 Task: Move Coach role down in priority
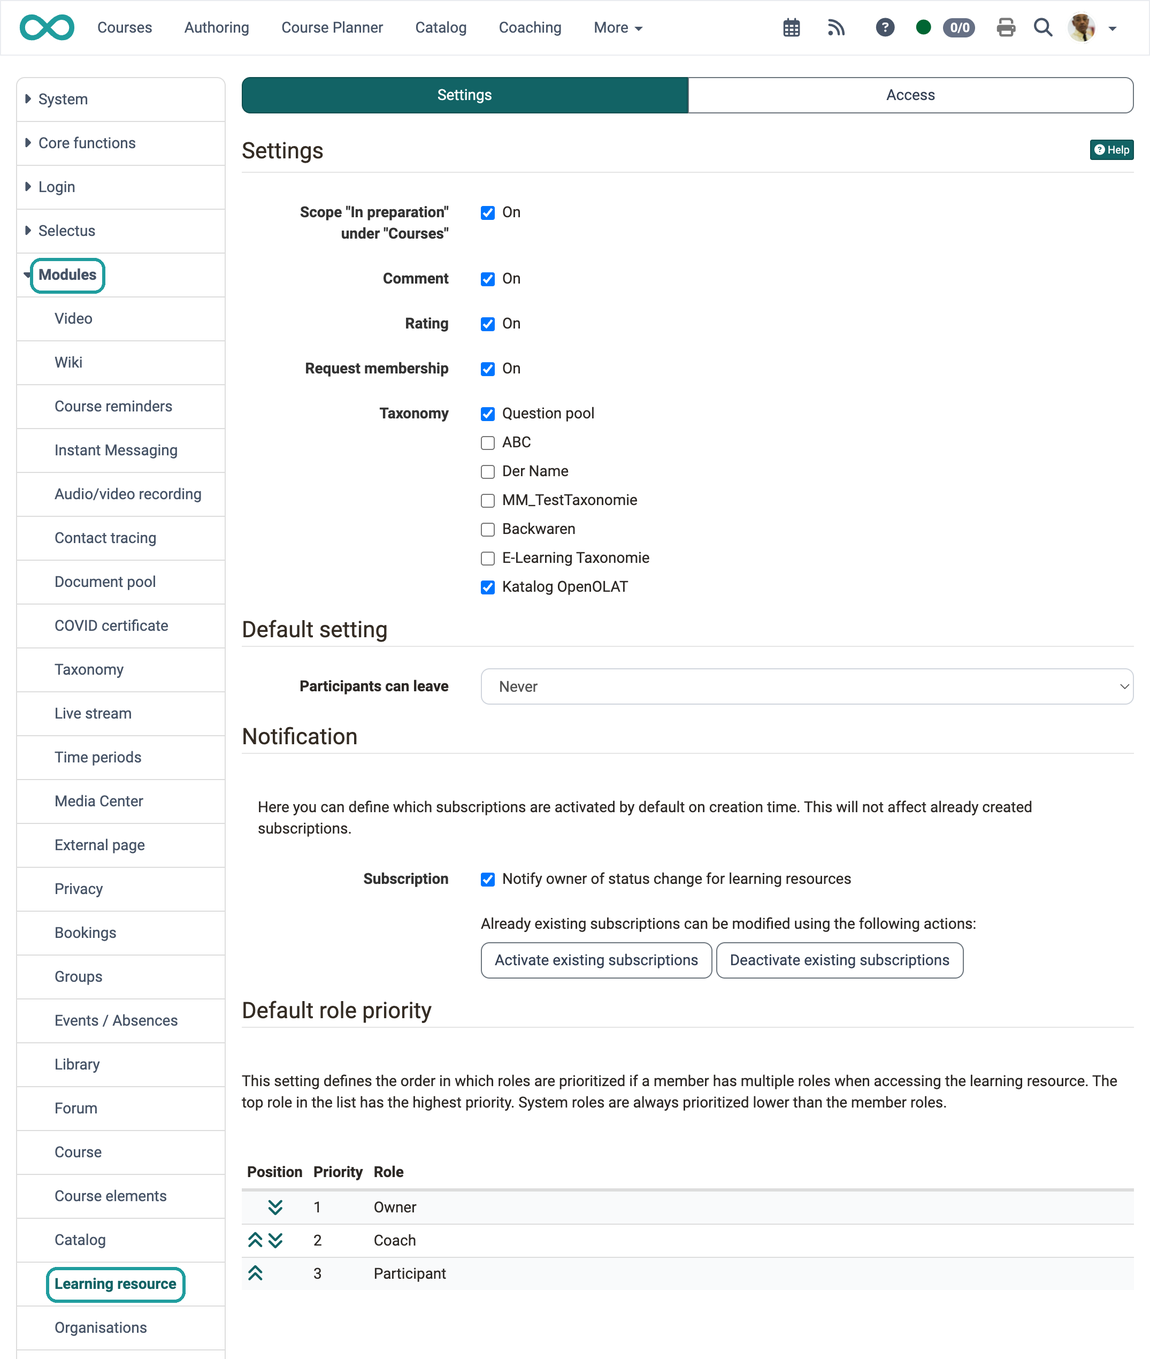(275, 1240)
